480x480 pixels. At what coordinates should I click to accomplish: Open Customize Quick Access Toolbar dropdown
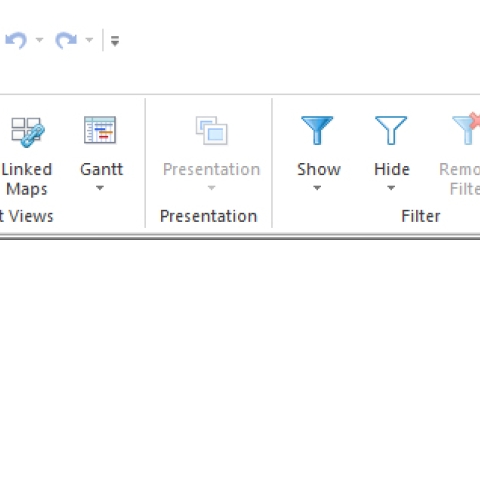pyautogui.click(x=115, y=41)
